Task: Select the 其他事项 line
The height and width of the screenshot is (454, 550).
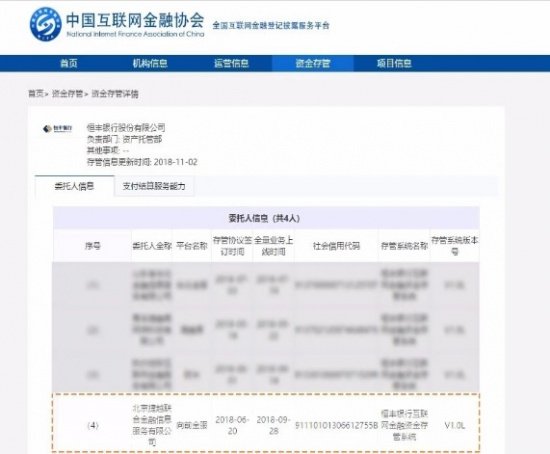Action: 108,151
